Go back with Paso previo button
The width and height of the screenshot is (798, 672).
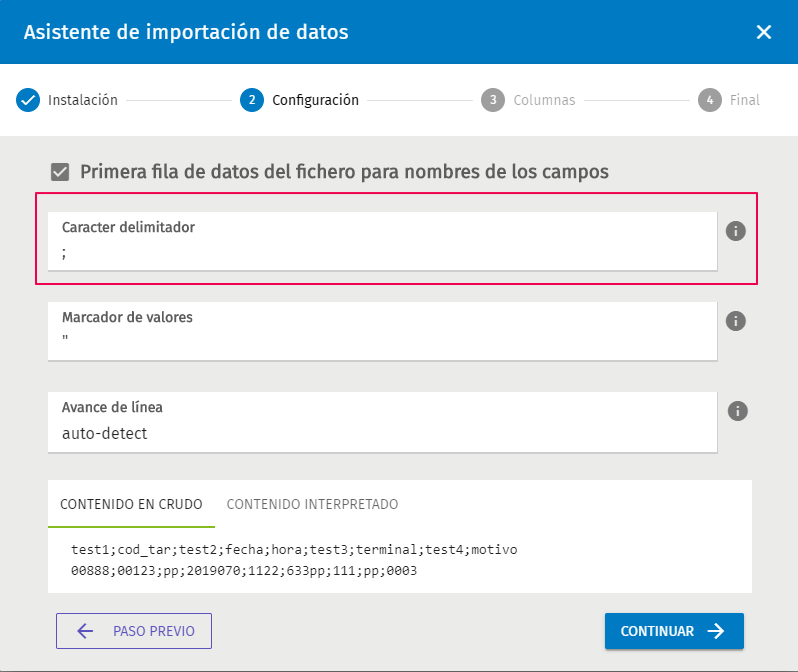(x=134, y=631)
